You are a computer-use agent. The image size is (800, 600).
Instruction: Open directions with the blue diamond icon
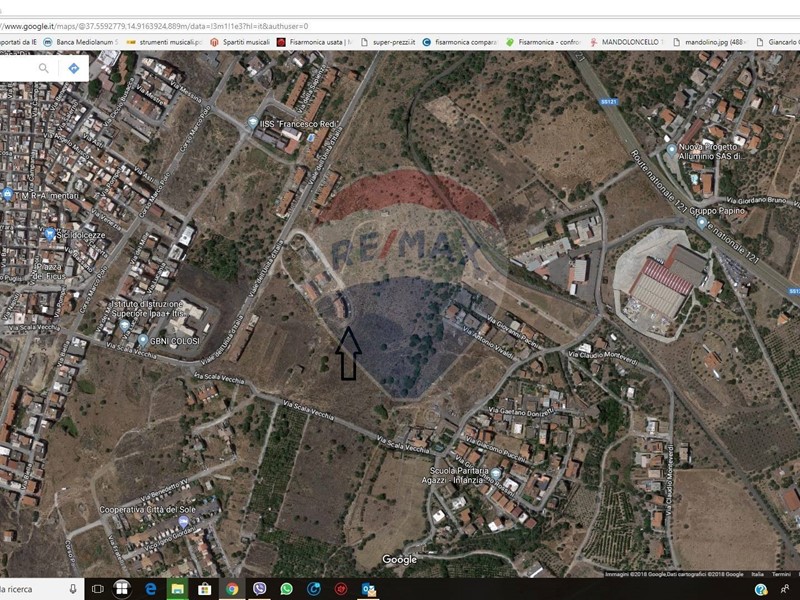coord(74,68)
